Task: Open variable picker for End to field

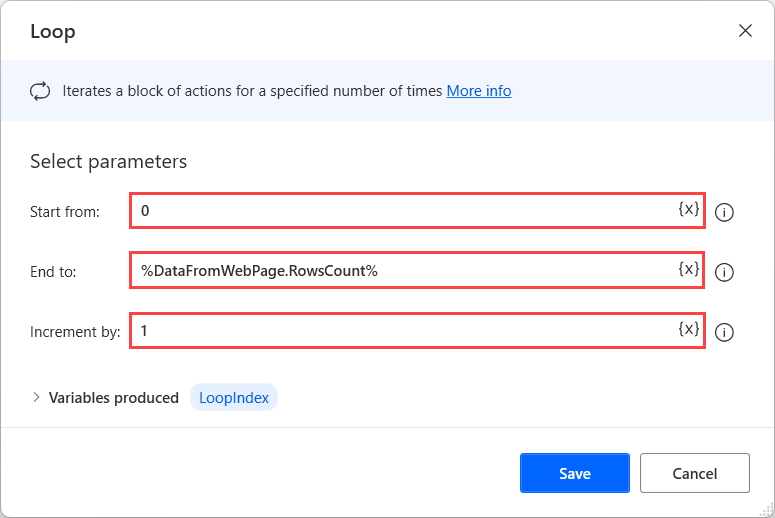Action: [x=688, y=270]
